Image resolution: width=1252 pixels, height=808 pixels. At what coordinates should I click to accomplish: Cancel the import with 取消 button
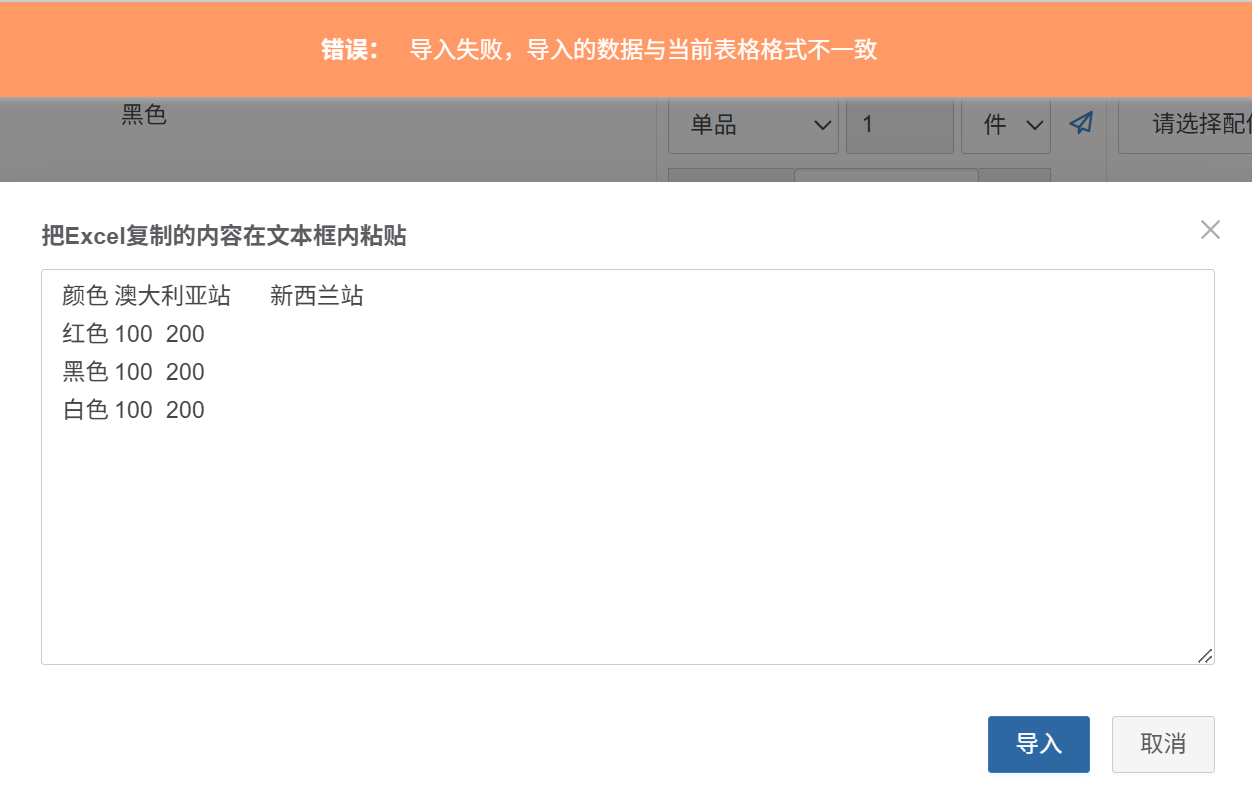(1163, 744)
